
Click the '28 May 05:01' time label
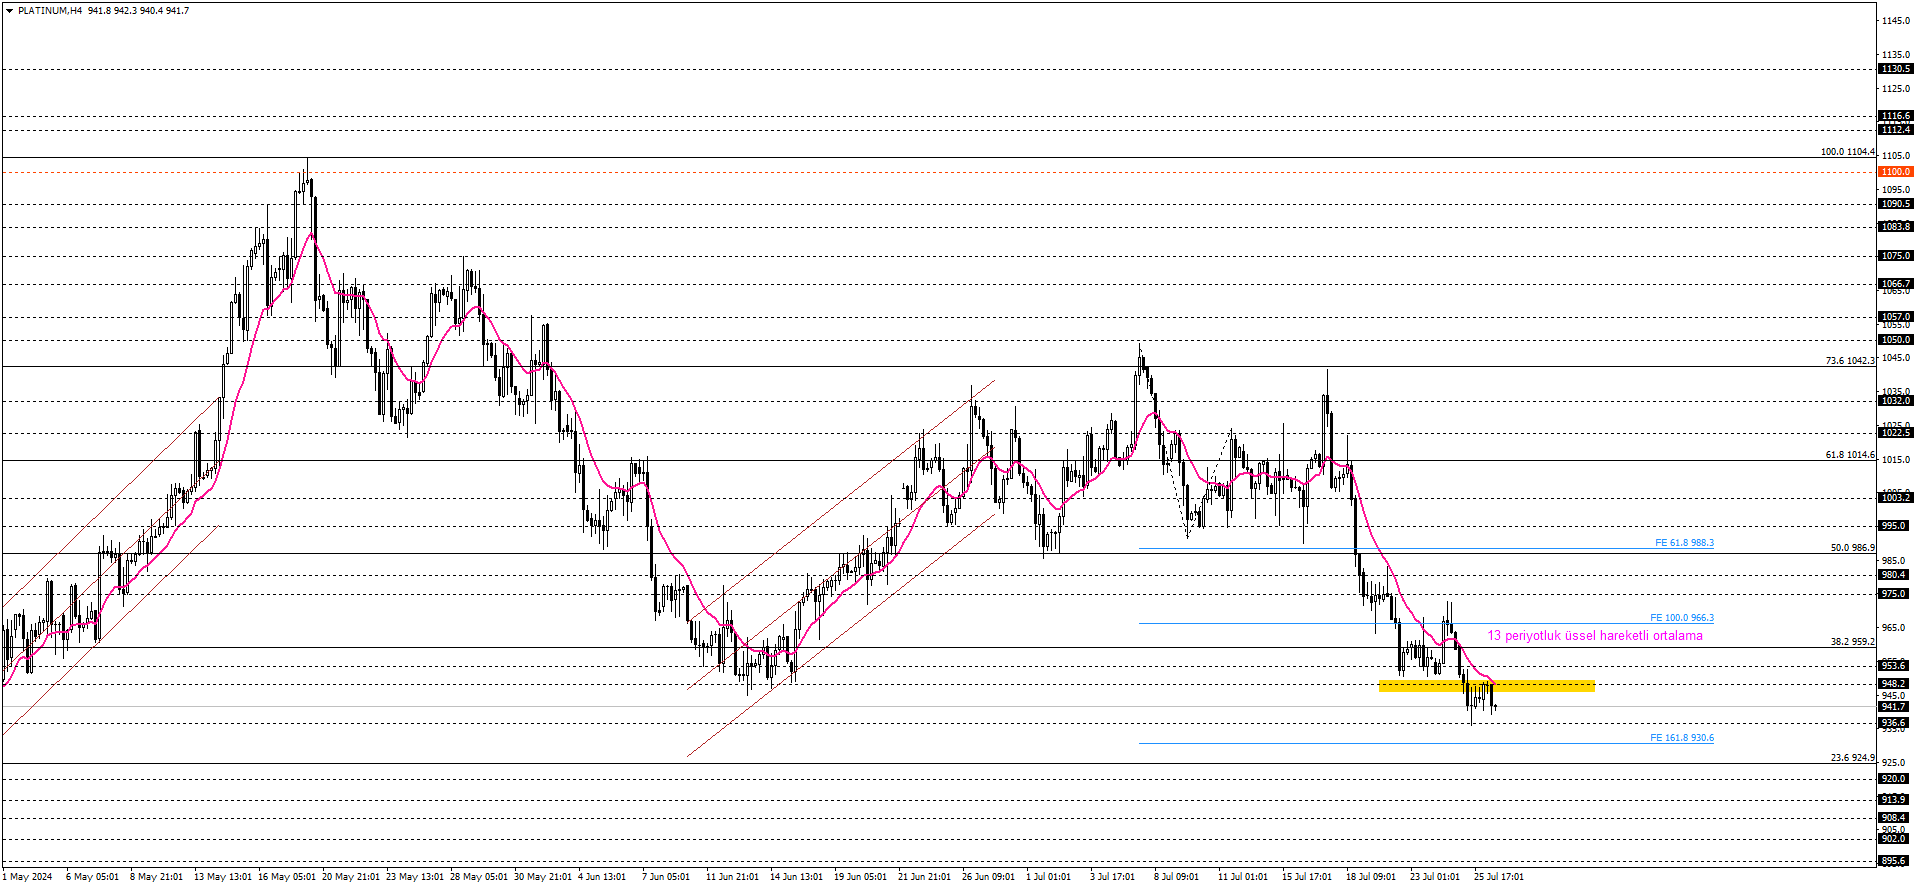pos(479,877)
